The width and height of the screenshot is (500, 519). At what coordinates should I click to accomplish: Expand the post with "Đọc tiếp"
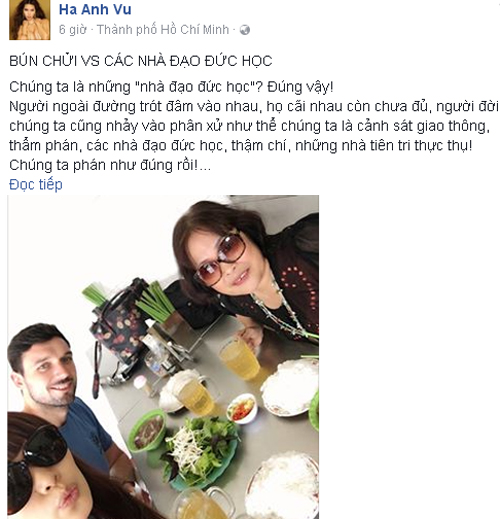(x=36, y=184)
